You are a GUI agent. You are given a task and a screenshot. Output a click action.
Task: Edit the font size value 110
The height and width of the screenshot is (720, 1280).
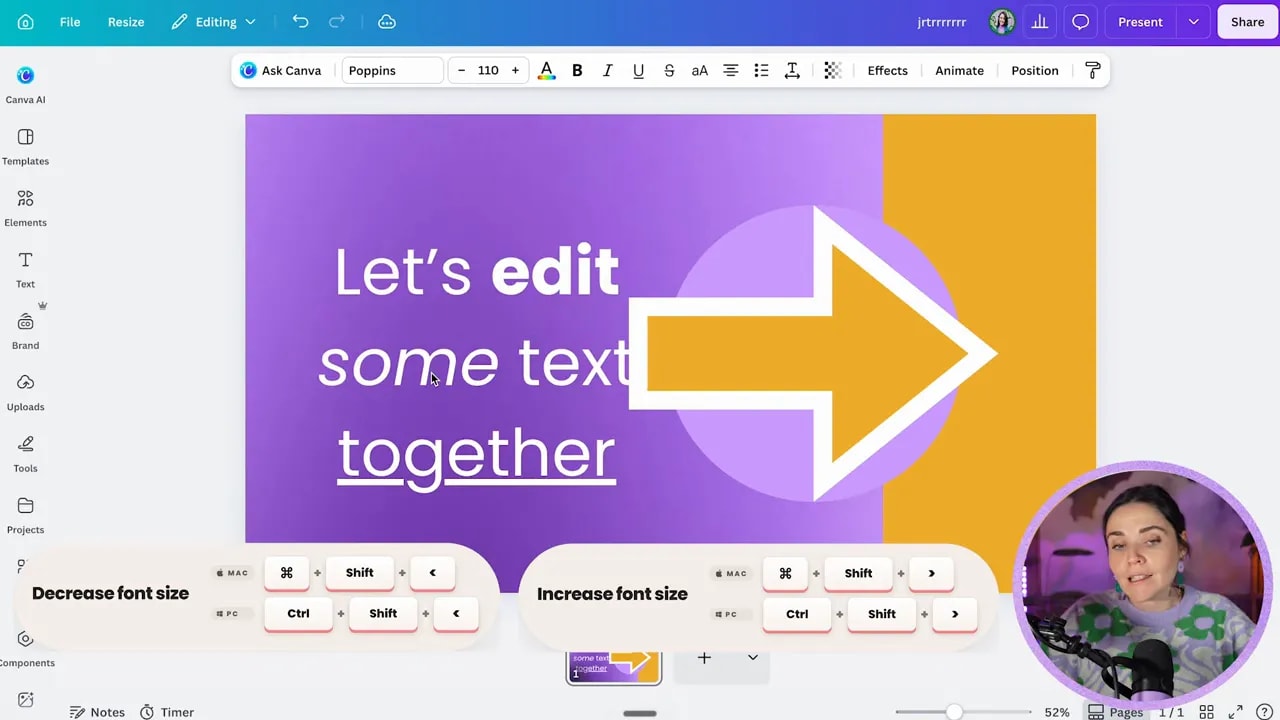pyautogui.click(x=488, y=71)
